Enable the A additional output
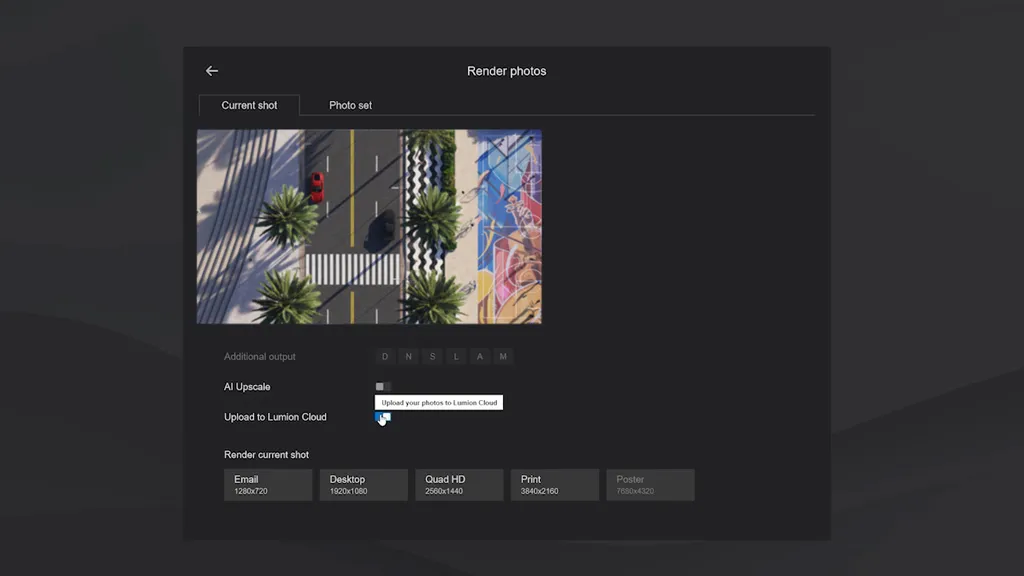1024x576 pixels. point(480,357)
